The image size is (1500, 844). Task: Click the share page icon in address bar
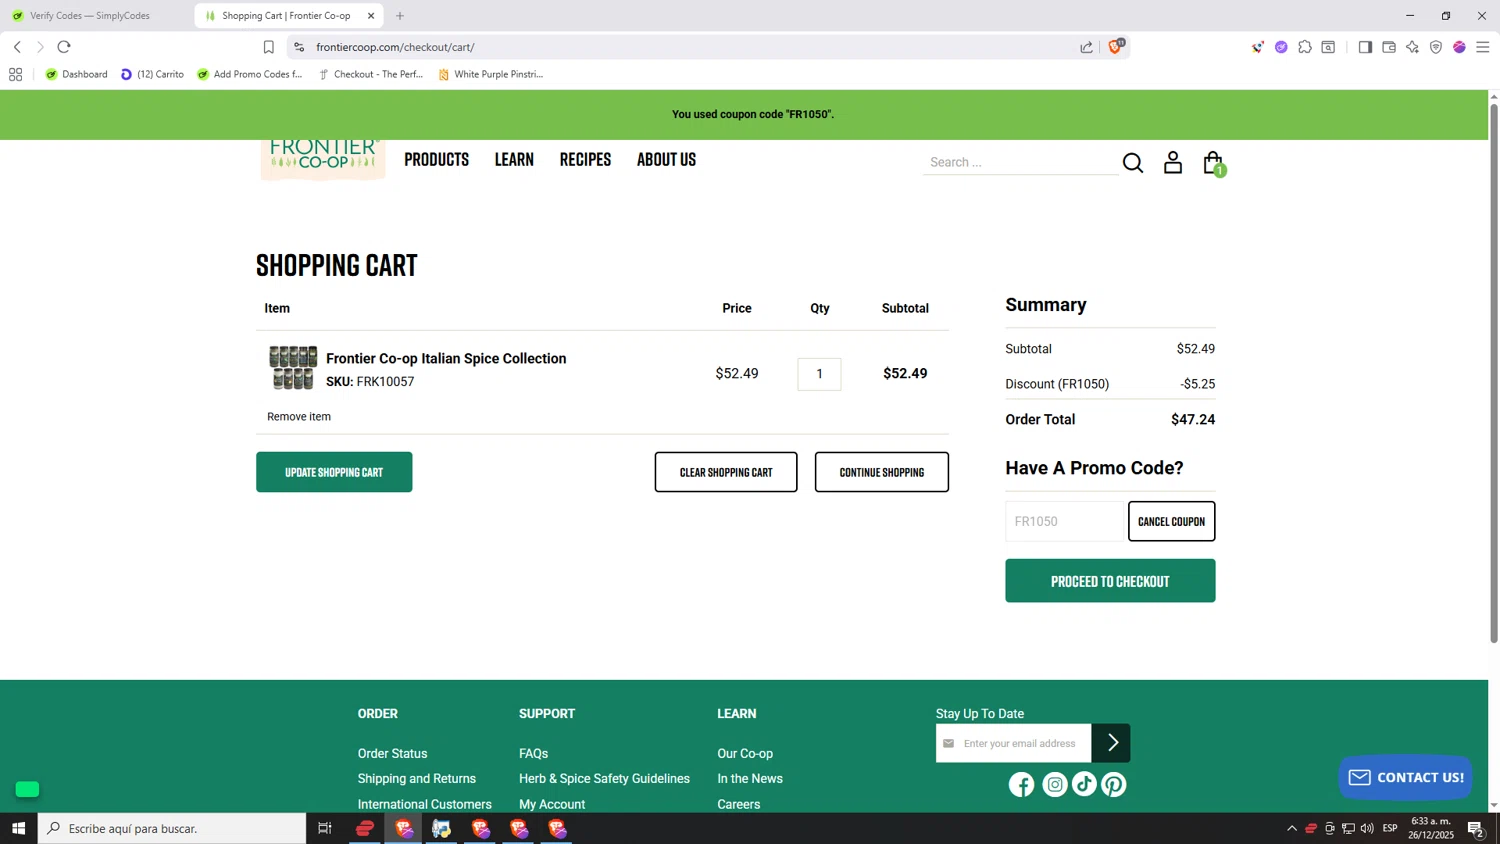(x=1087, y=47)
